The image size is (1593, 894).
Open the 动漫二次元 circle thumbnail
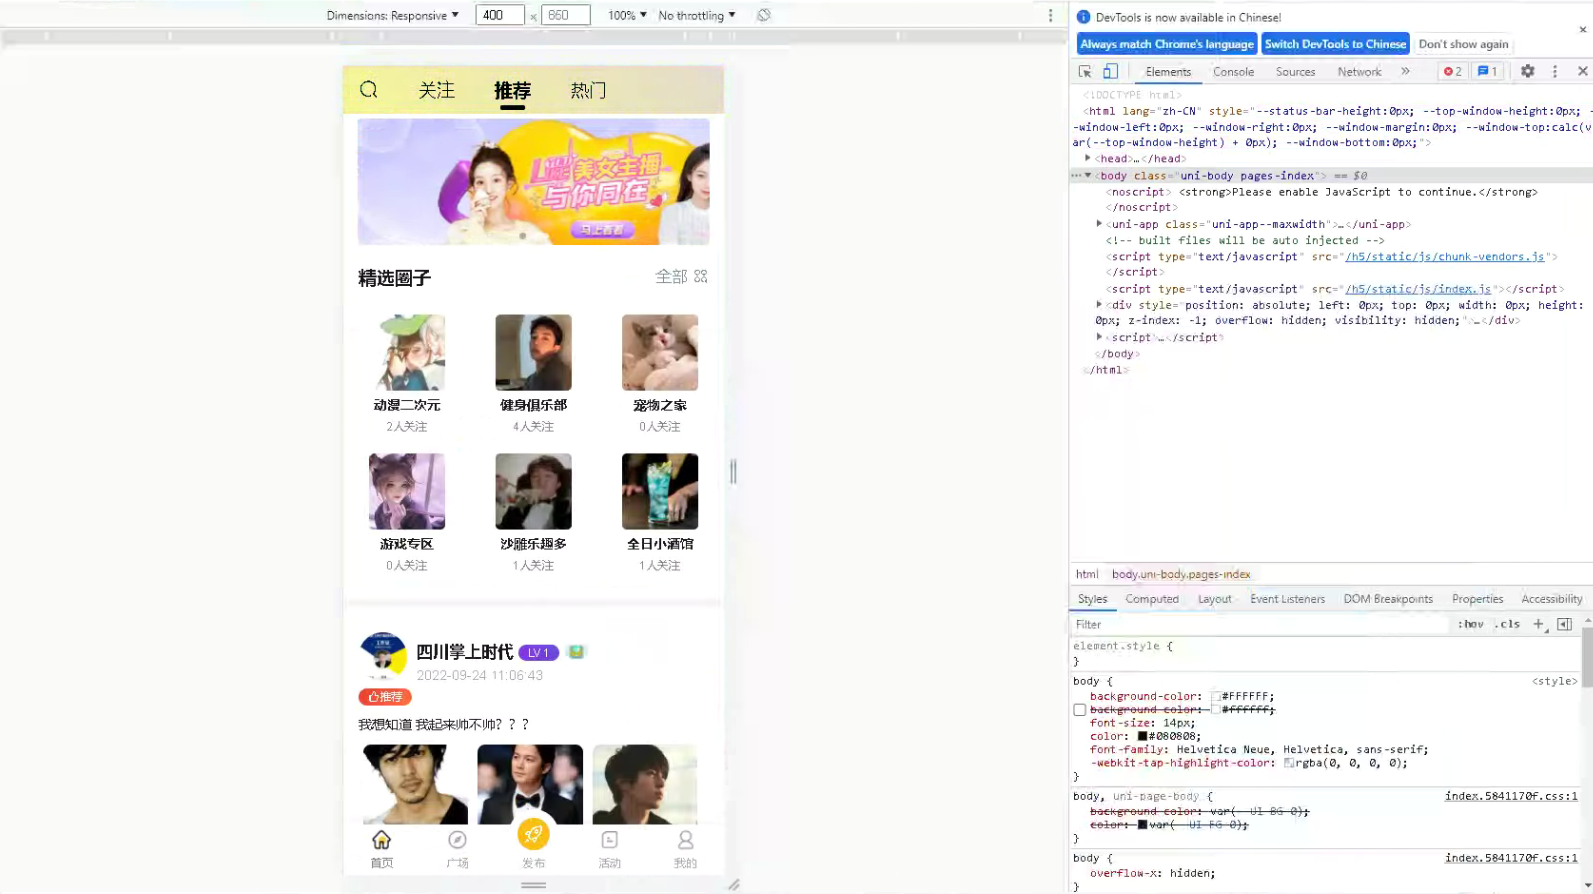[407, 352]
